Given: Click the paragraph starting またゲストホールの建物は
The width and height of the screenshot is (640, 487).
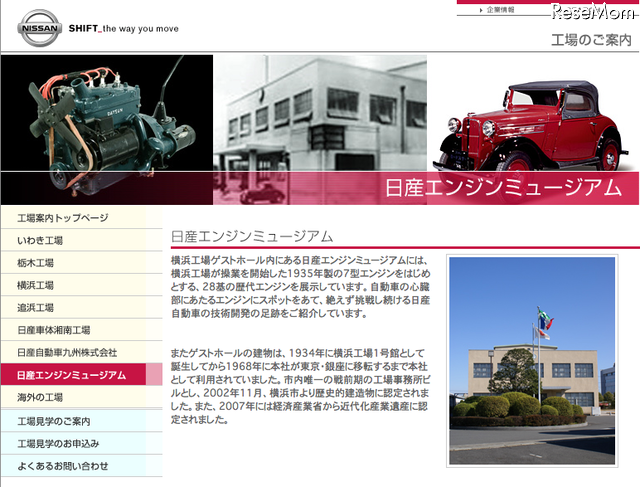Looking at the screenshot, I should (x=300, y=386).
